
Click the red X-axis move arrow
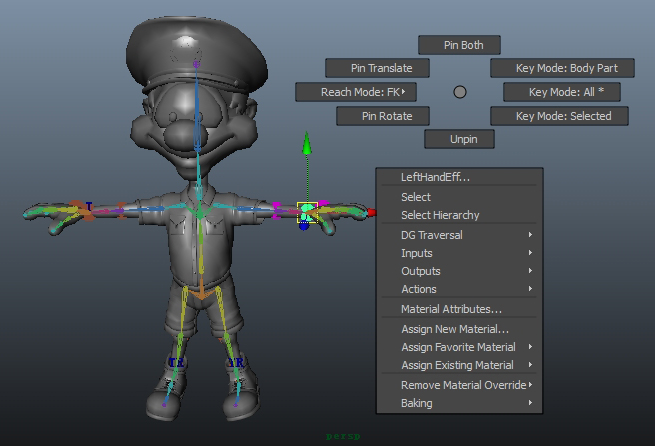click(x=372, y=213)
